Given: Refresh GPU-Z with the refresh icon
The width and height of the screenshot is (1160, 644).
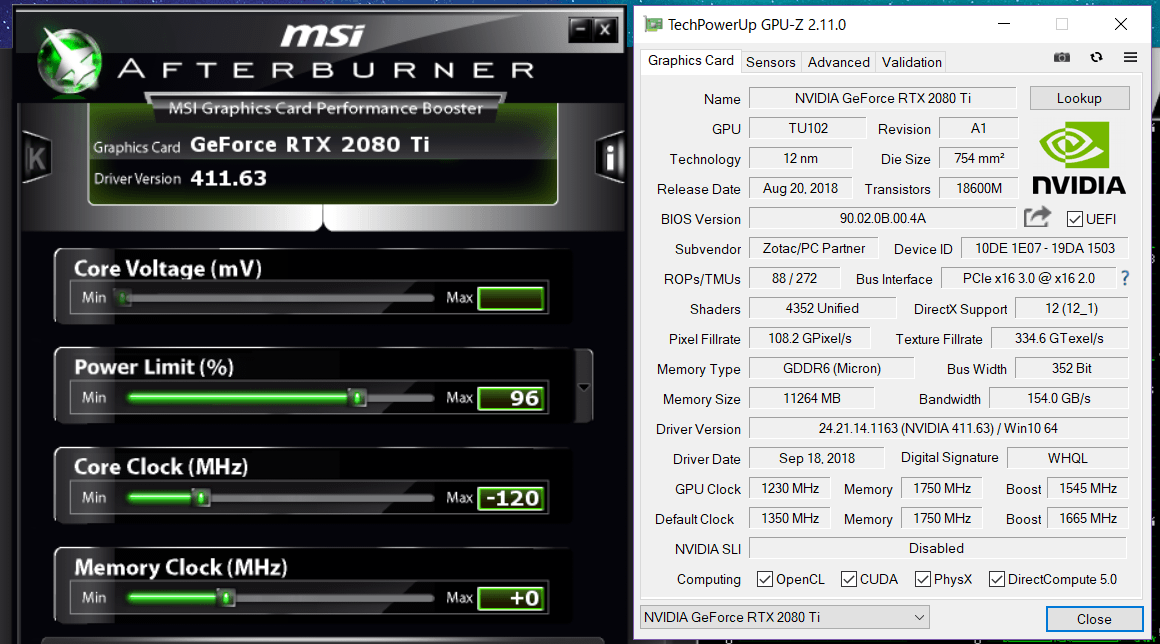Looking at the screenshot, I should (x=1096, y=57).
